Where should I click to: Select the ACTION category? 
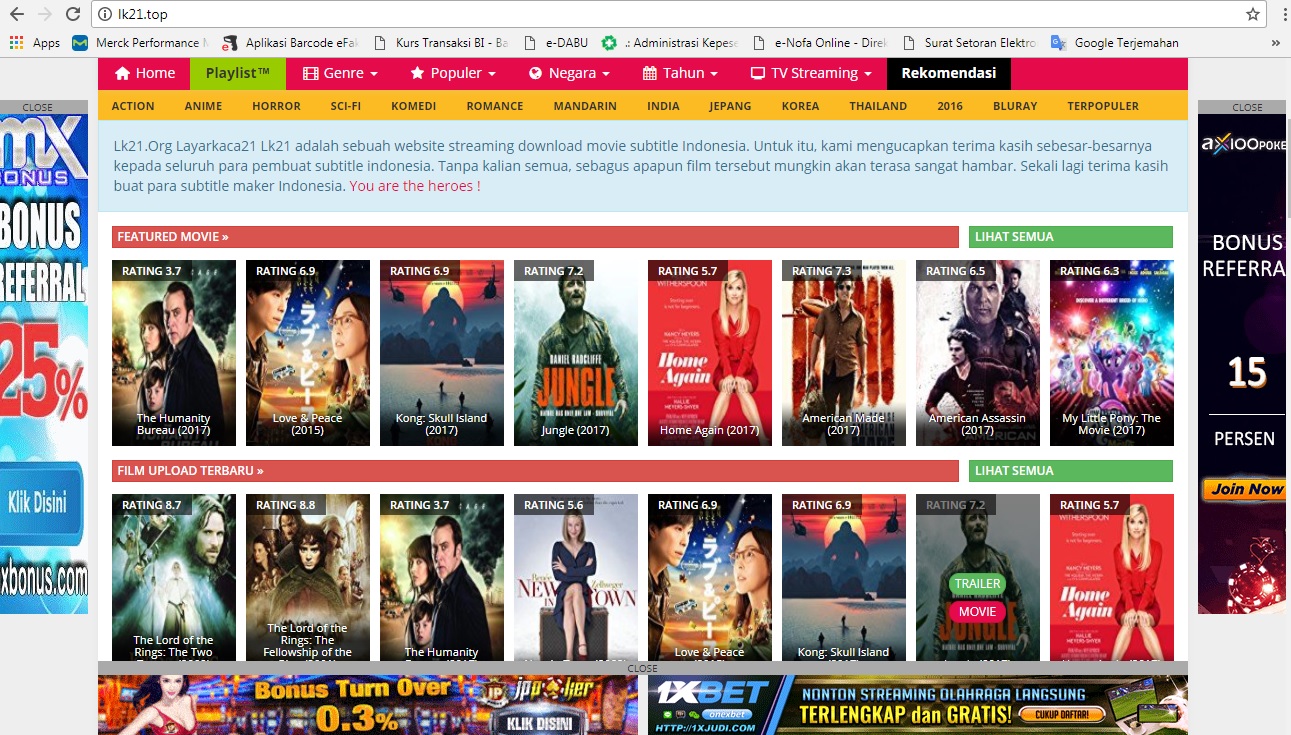point(133,106)
